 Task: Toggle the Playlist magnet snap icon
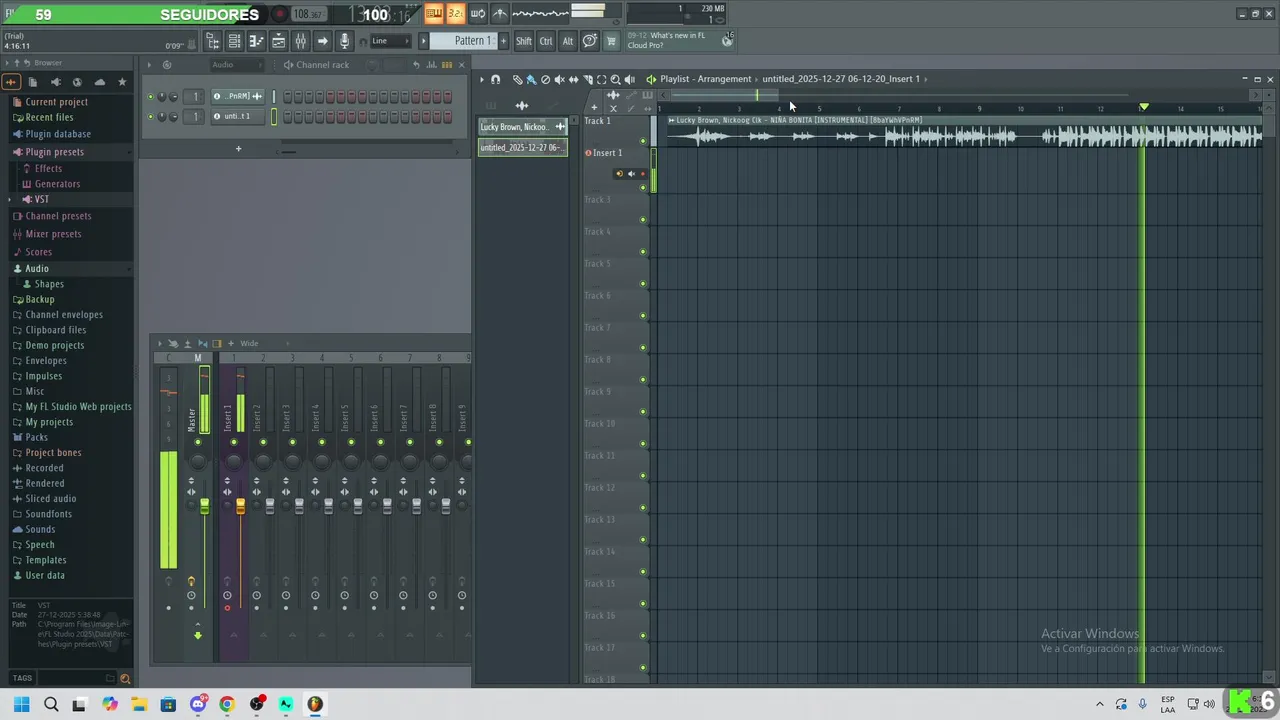click(x=495, y=79)
